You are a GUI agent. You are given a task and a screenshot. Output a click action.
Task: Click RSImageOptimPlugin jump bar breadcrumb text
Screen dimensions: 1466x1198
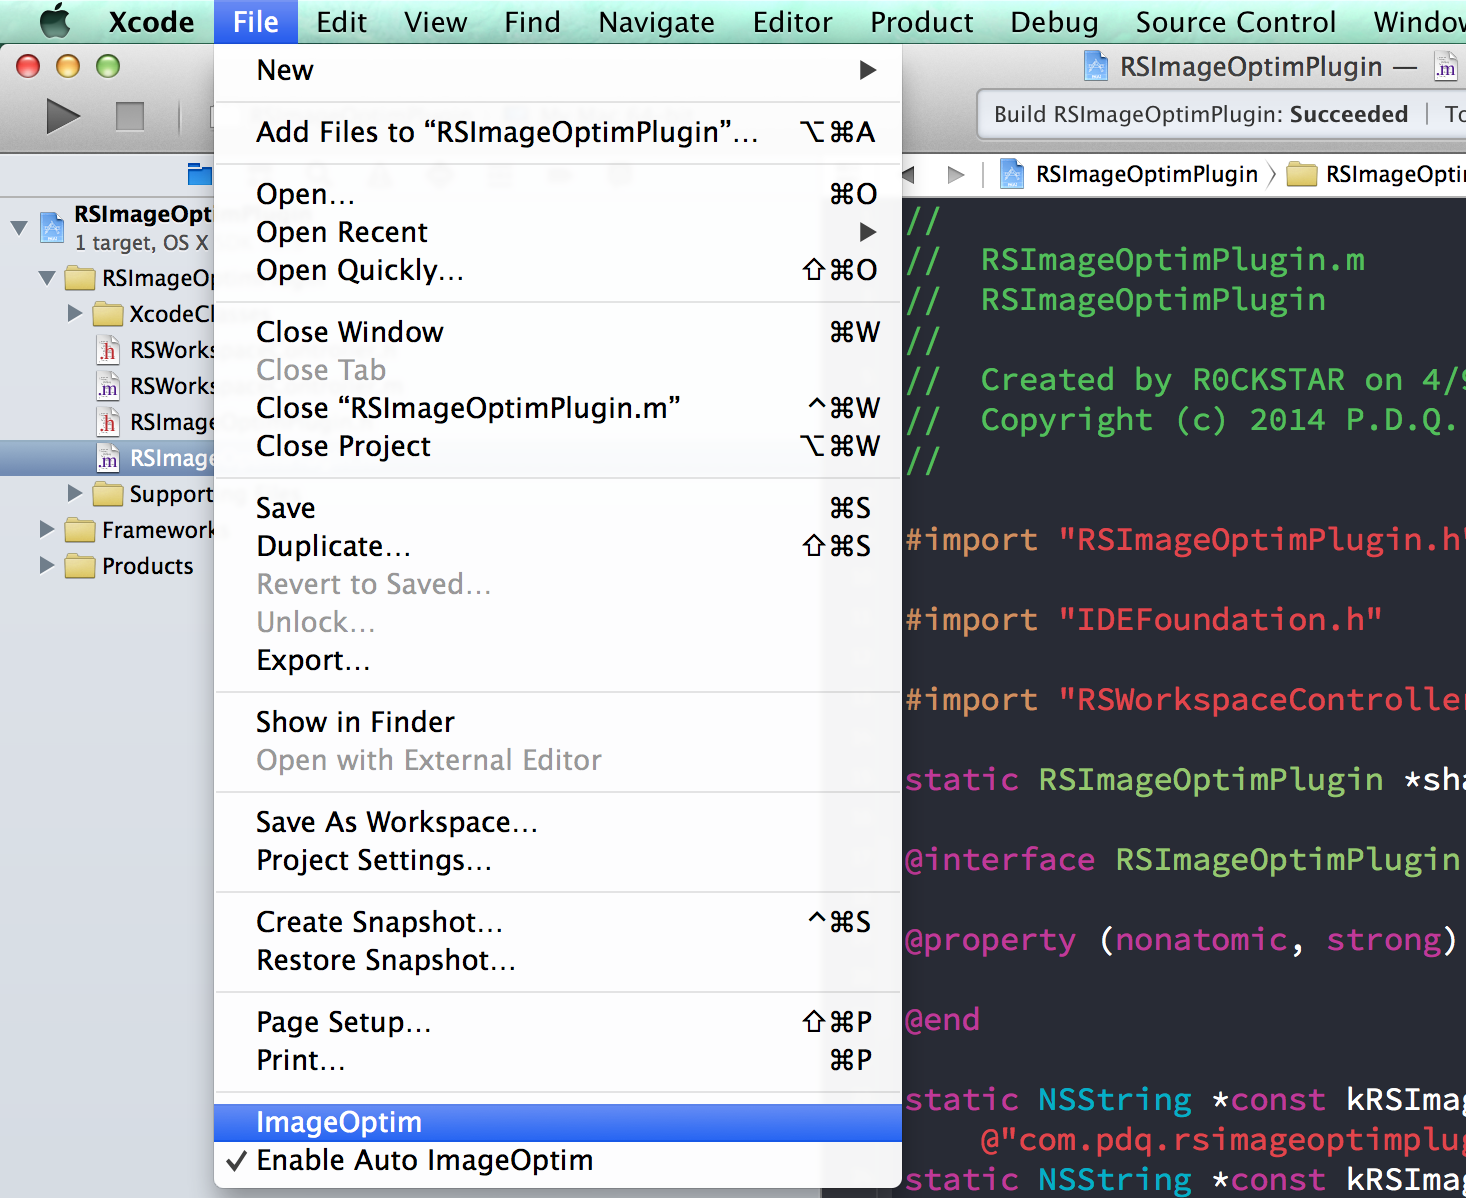[1146, 175]
